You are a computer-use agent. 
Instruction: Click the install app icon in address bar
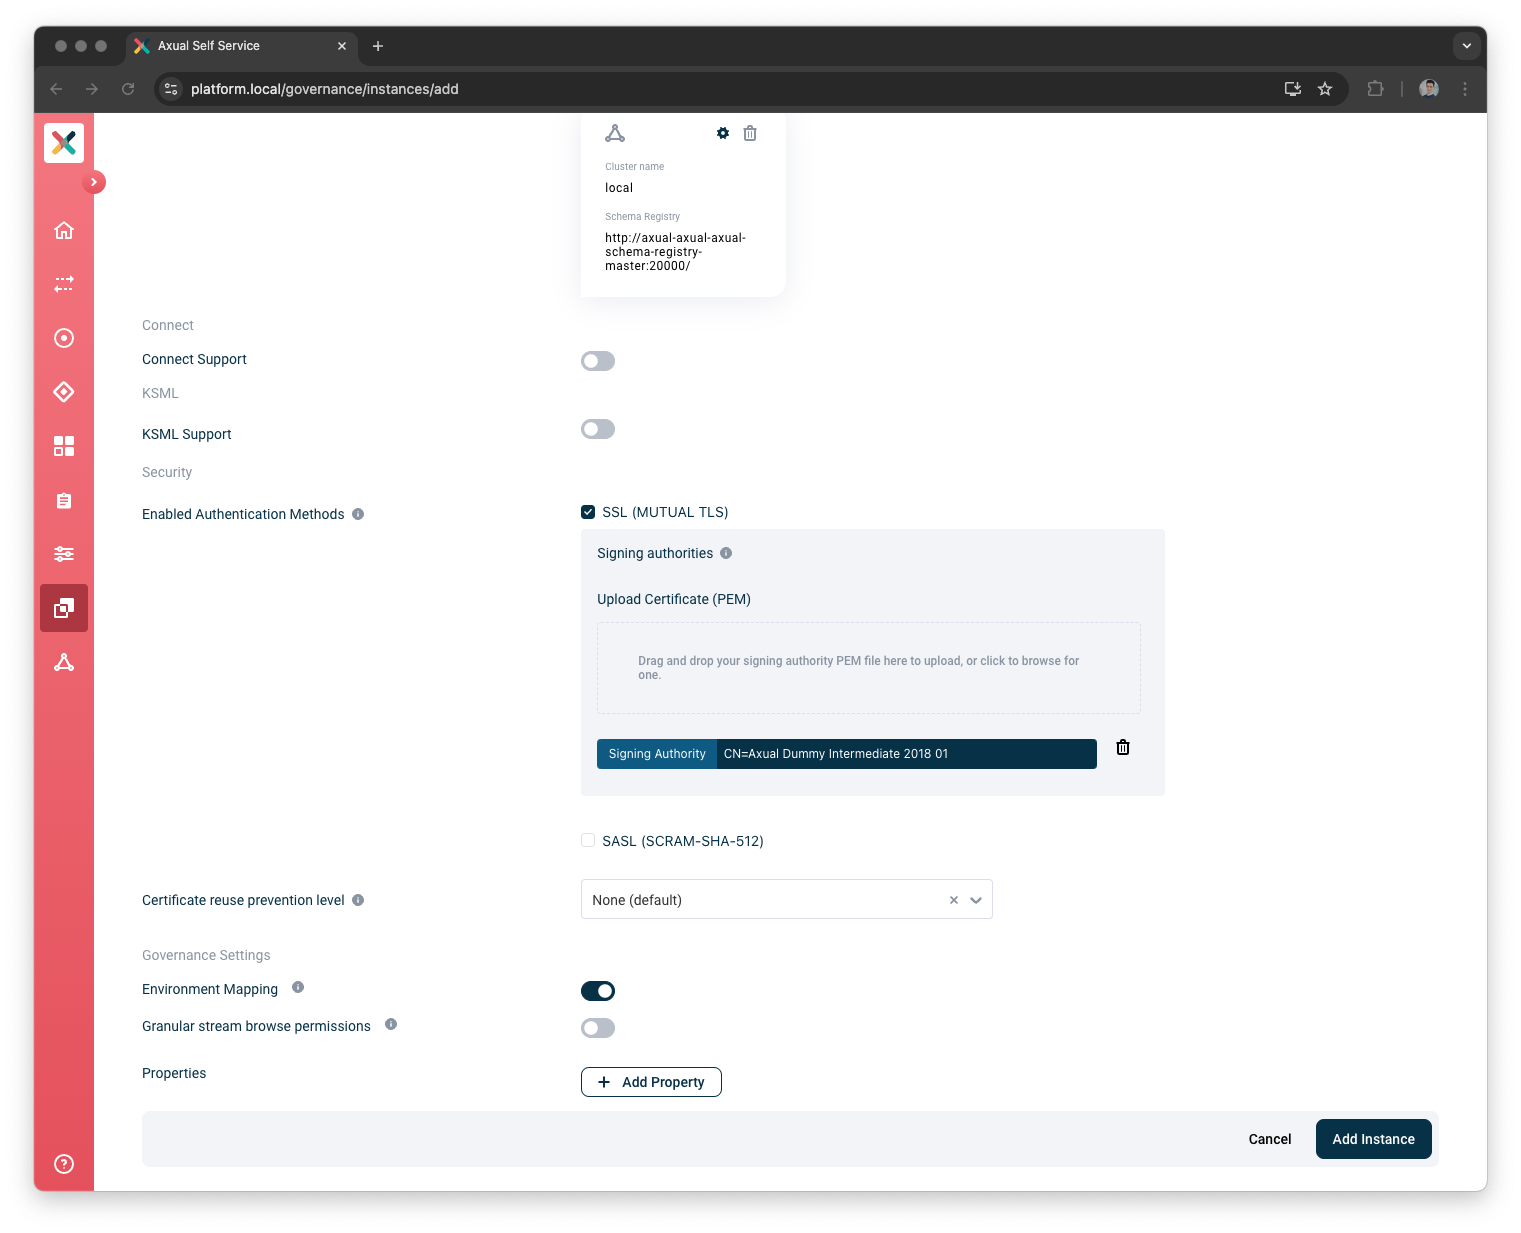(x=1293, y=89)
